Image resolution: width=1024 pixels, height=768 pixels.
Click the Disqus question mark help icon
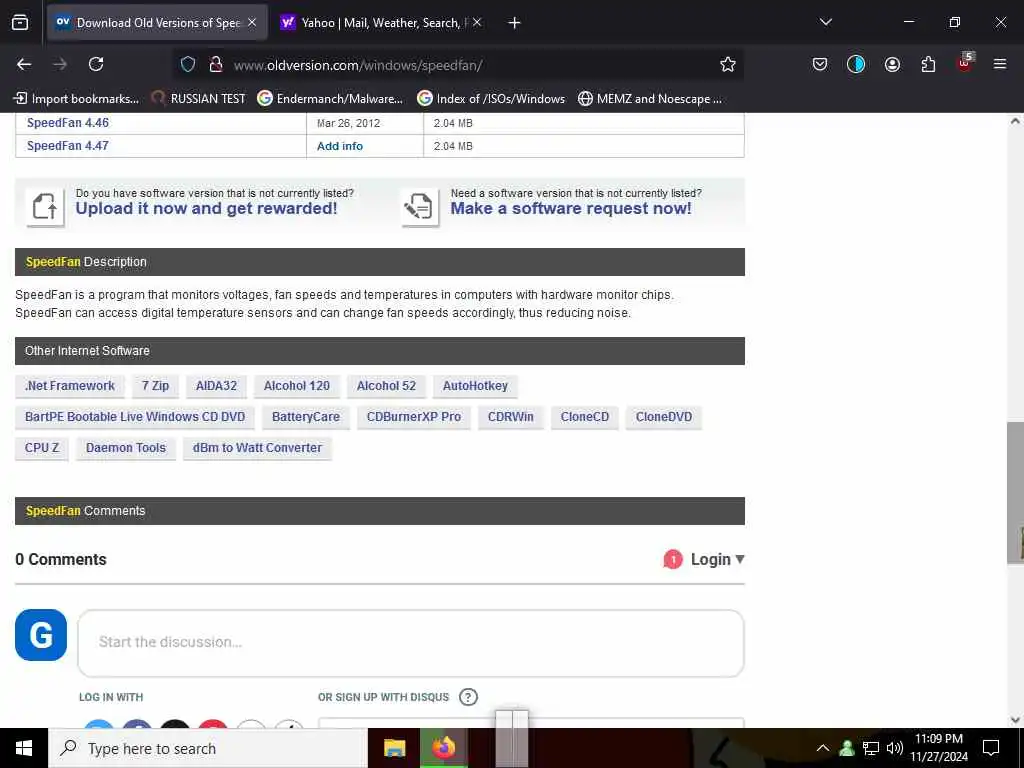tap(468, 697)
